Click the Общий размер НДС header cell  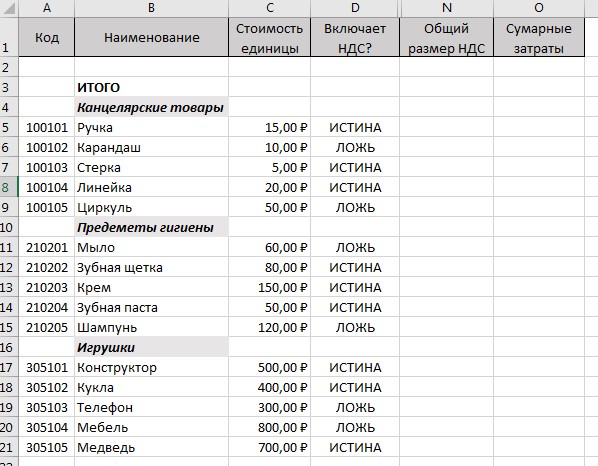[x=447, y=37]
